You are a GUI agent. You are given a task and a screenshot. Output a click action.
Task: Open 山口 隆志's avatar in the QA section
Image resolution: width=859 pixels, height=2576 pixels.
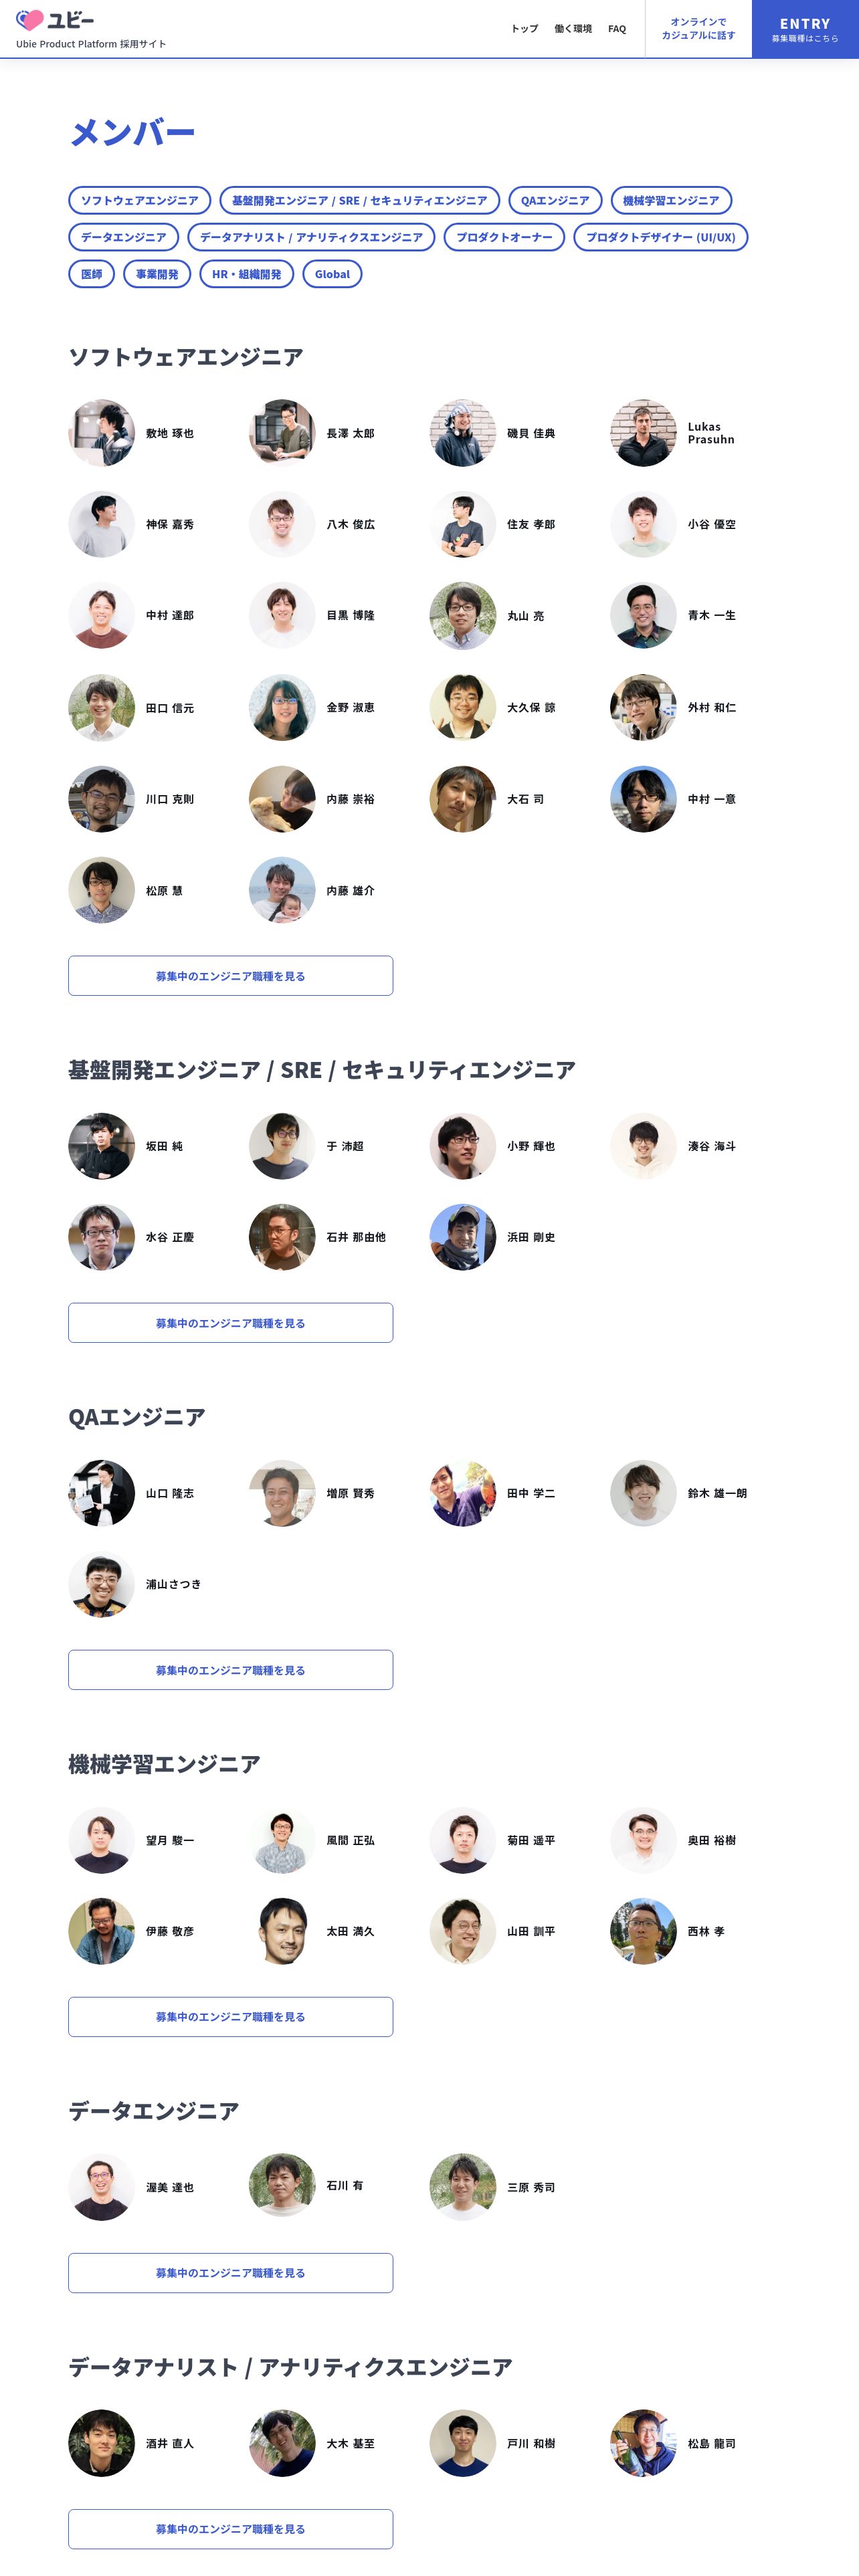pyautogui.click(x=101, y=1493)
